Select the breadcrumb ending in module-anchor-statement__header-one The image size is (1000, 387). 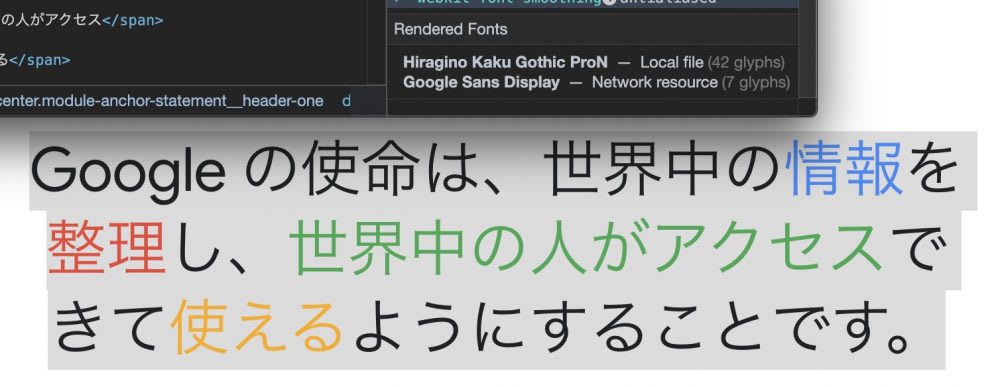(x=161, y=101)
